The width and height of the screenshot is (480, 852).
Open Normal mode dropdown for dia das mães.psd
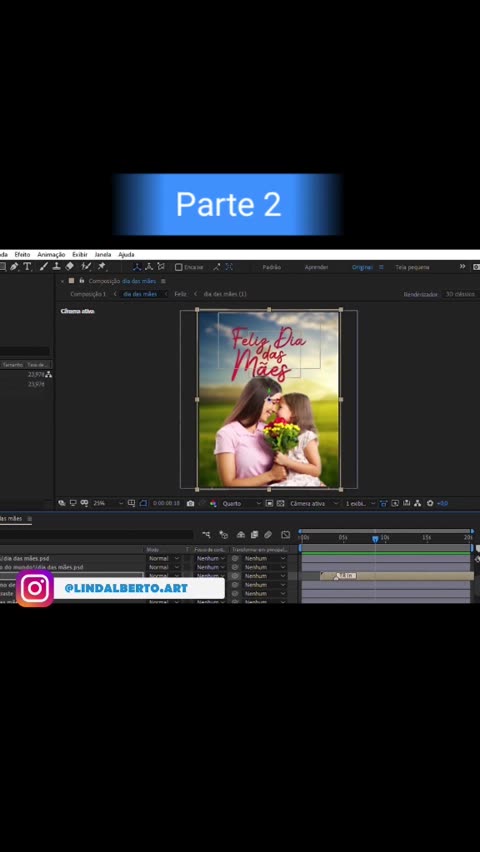(163, 559)
